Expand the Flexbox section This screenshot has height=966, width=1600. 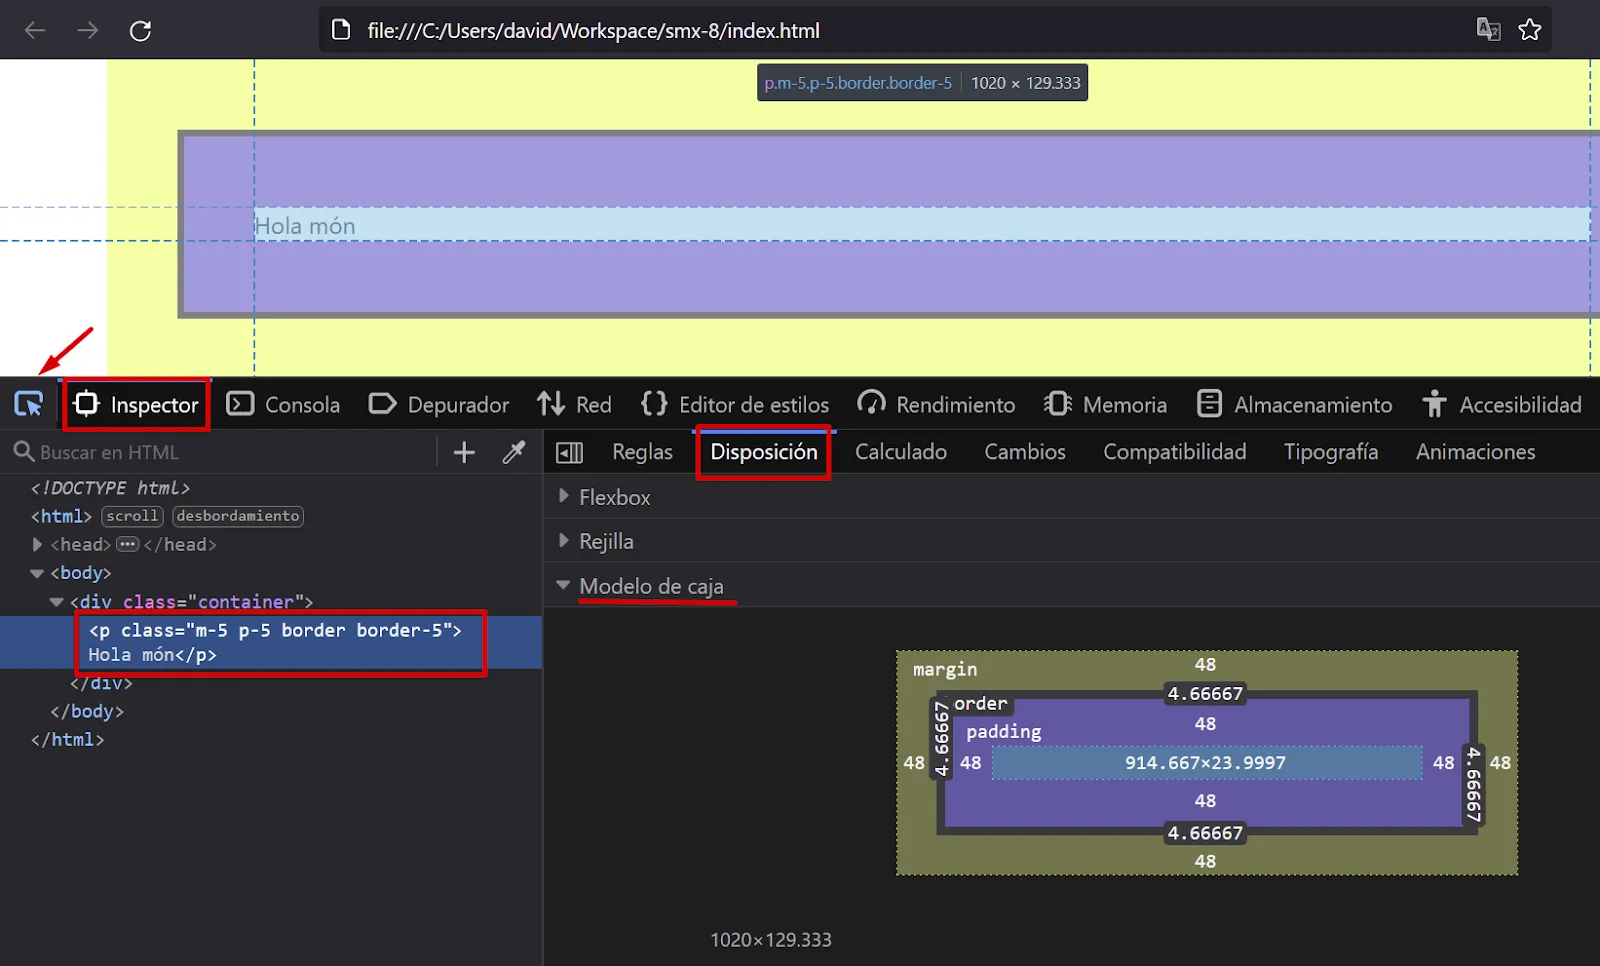pos(564,496)
